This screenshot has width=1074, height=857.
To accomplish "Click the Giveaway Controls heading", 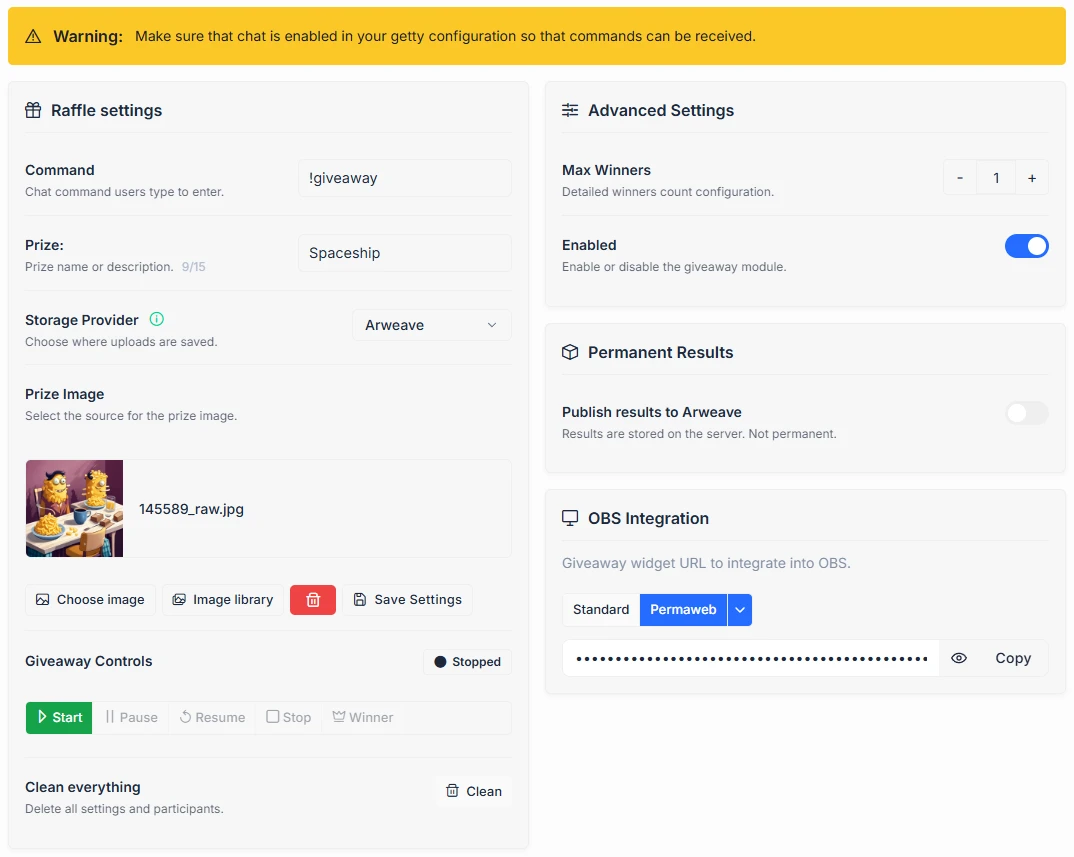I will (x=89, y=661).
